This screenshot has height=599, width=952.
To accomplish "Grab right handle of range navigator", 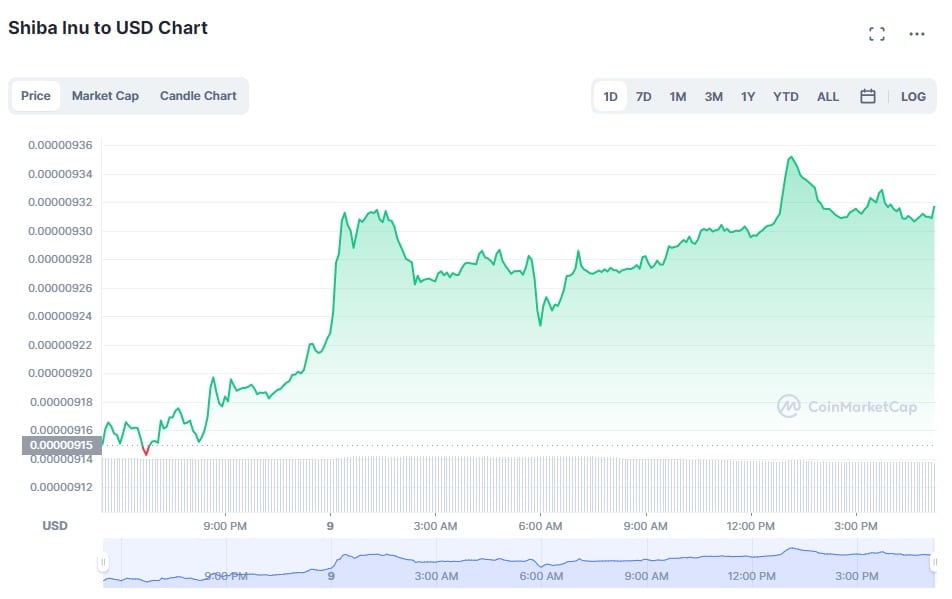I will 934,563.
